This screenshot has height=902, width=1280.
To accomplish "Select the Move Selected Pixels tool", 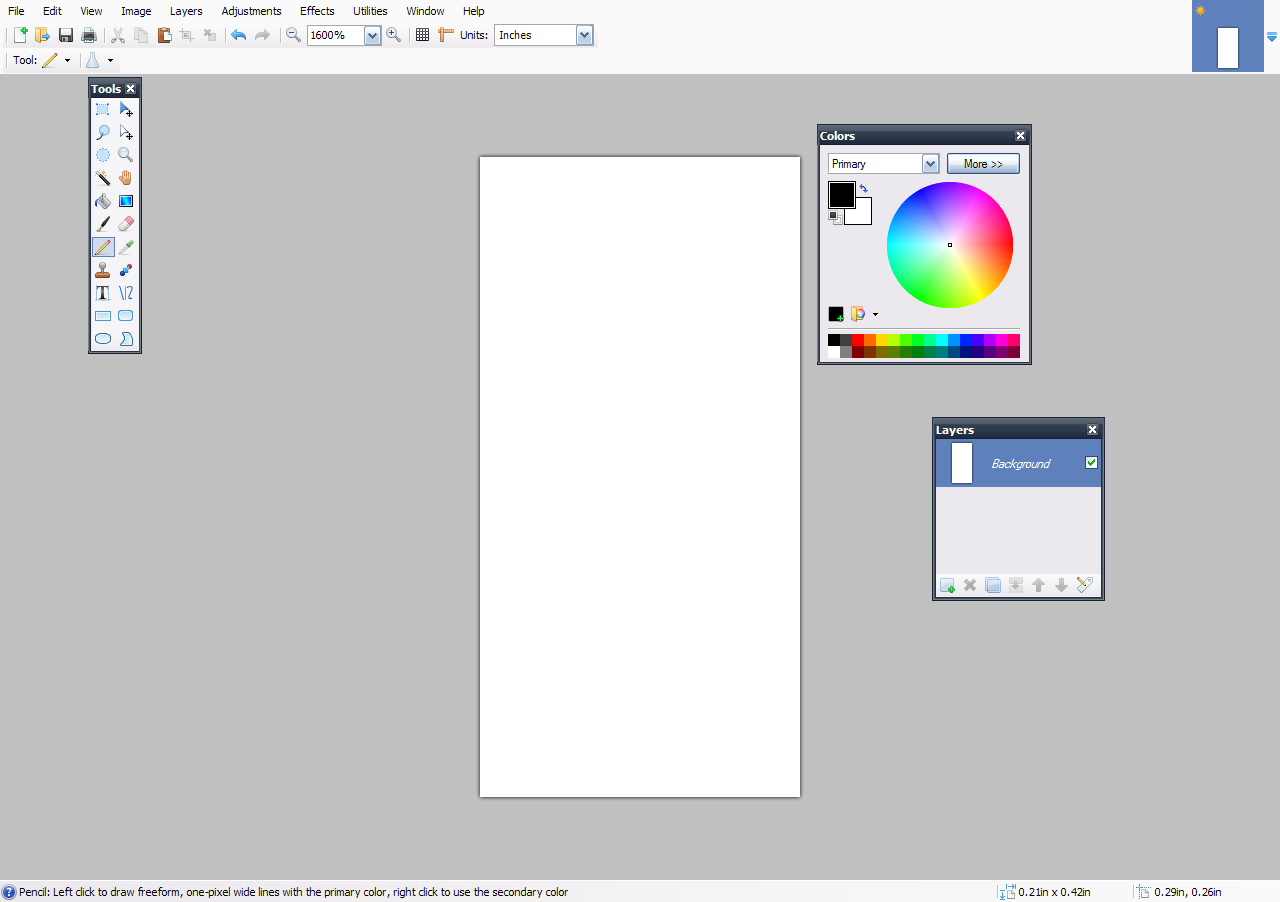I will pyautogui.click(x=126, y=109).
